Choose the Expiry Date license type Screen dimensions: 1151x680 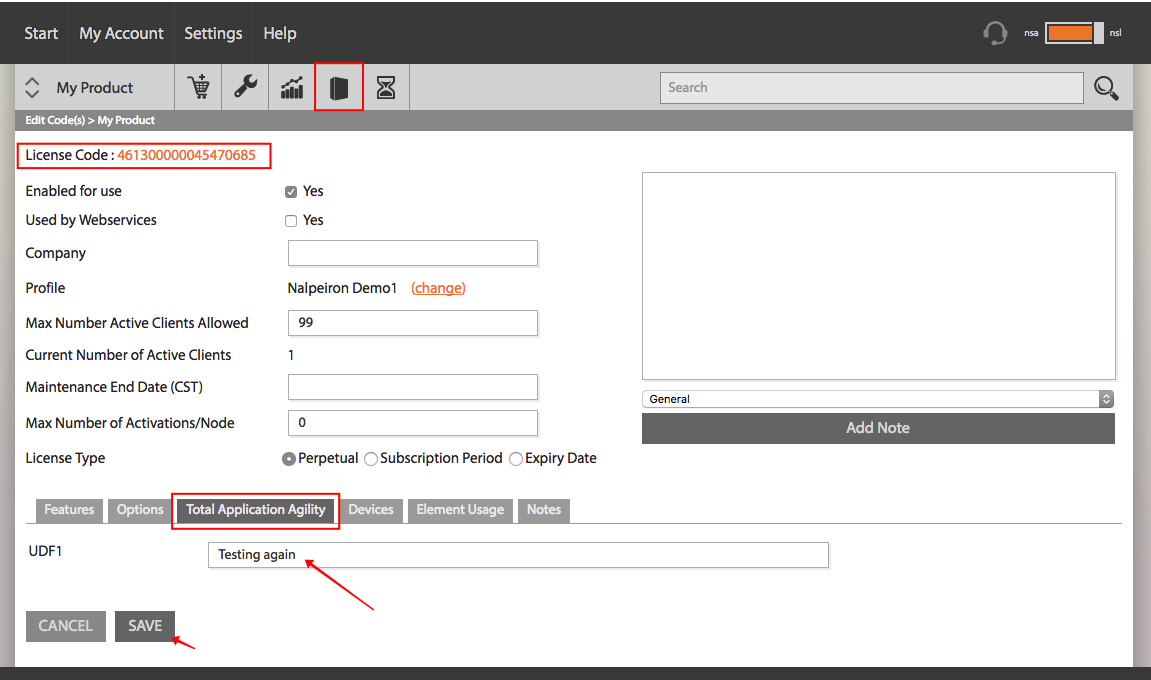point(516,459)
